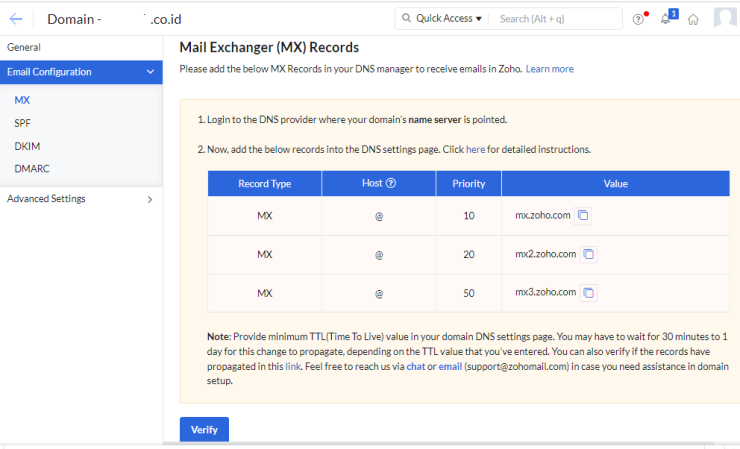This screenshot has width=740, height=449.
Task: Click the Value column header
Action: (x=615, y=184)
